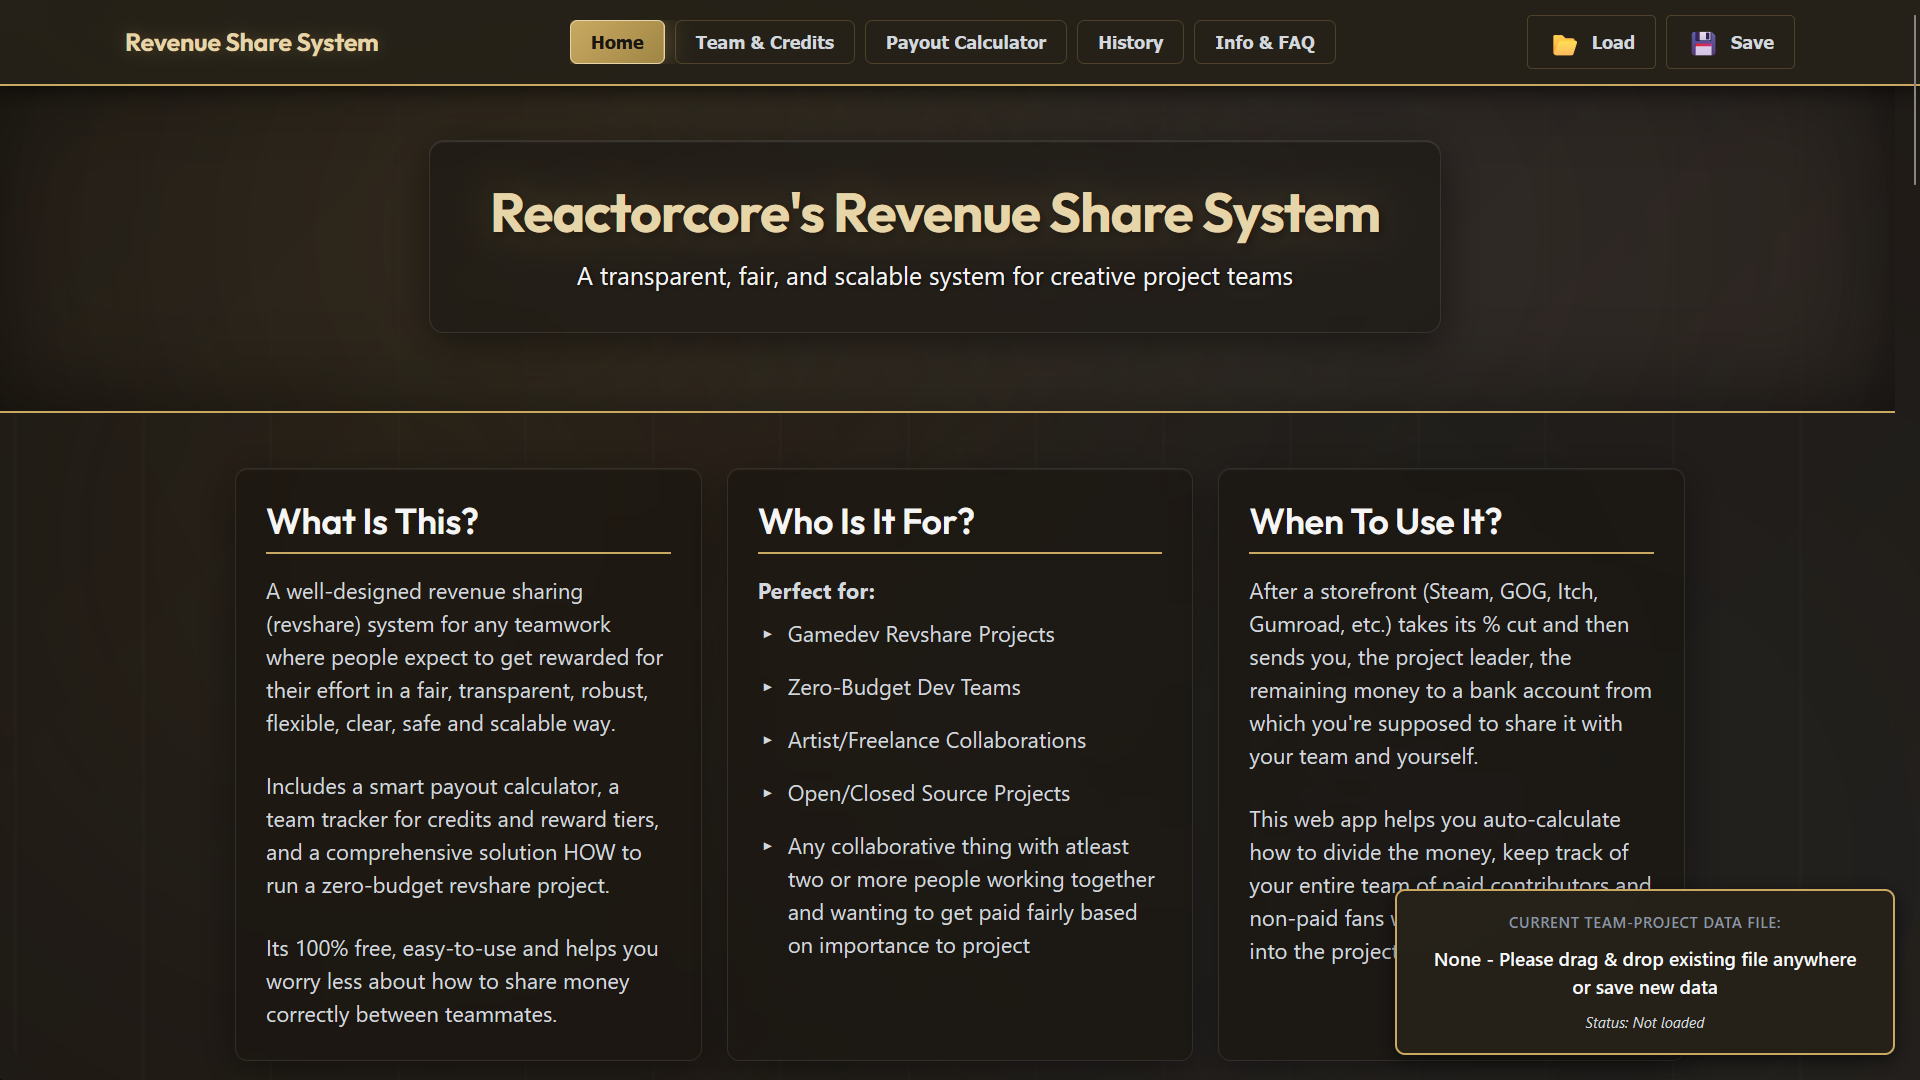Click the arrow marker beside "Gamedev Revshare Projects"
Screen dimensions: 1920x1080
pyautogui.click(x=768, y=635)
